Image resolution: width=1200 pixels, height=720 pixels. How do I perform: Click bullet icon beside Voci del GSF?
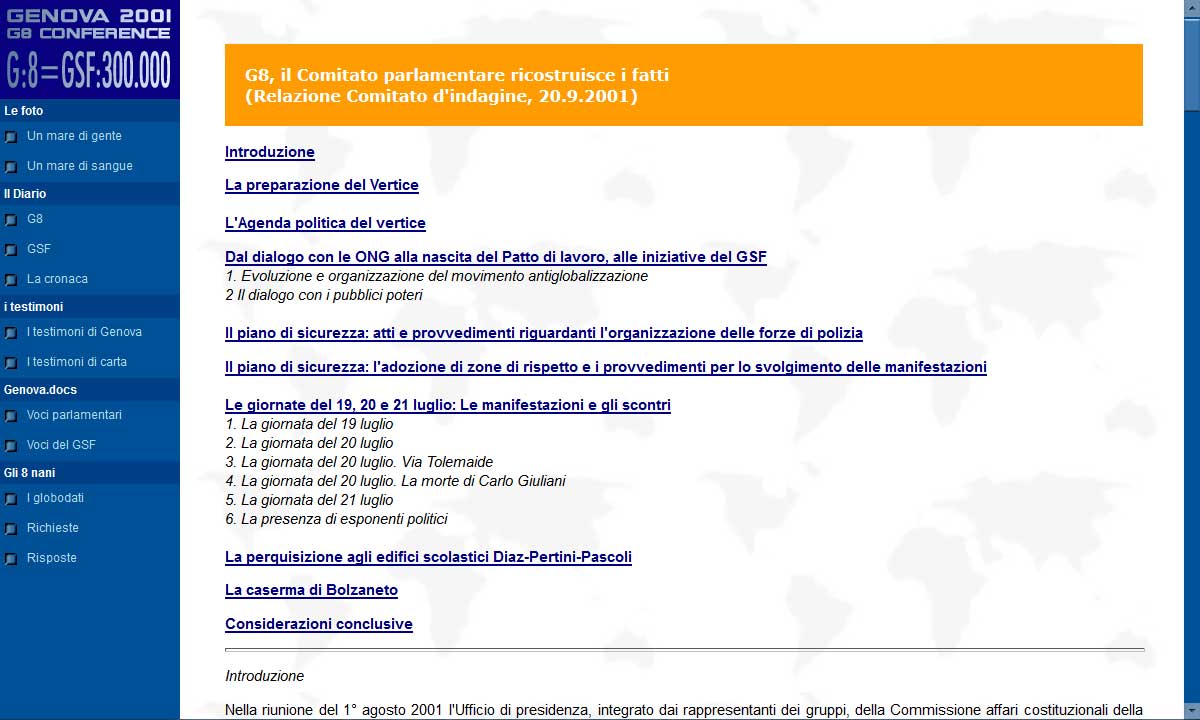(x=11, y=446)
